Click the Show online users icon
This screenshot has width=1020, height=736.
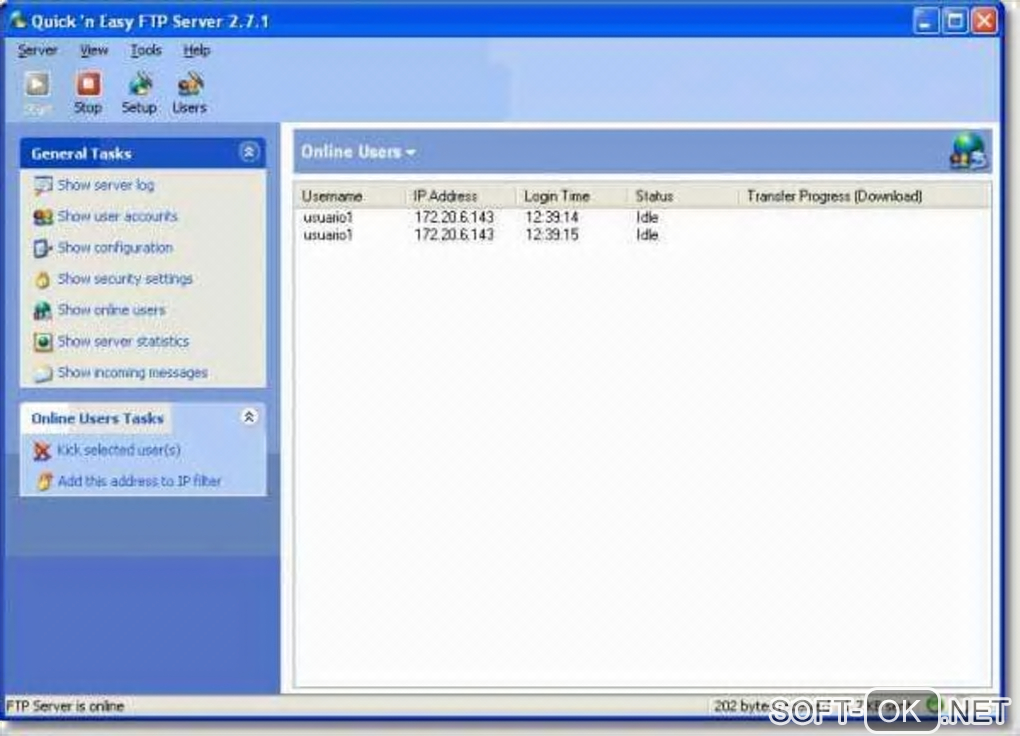[x=43, y=310]
